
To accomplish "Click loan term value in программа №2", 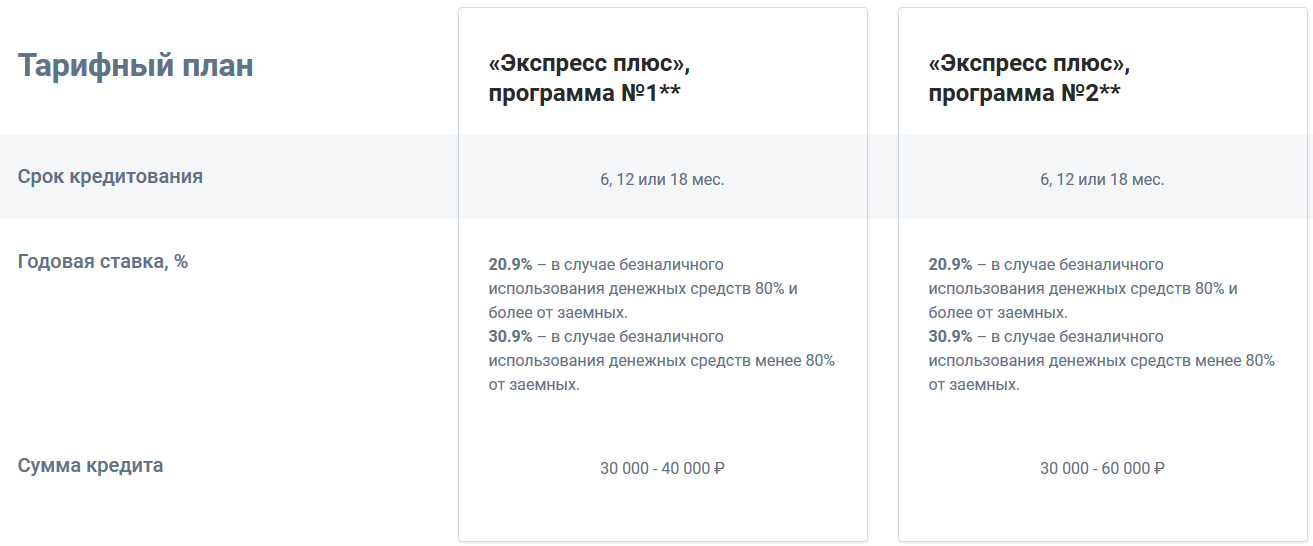I will pos(1102,180).
